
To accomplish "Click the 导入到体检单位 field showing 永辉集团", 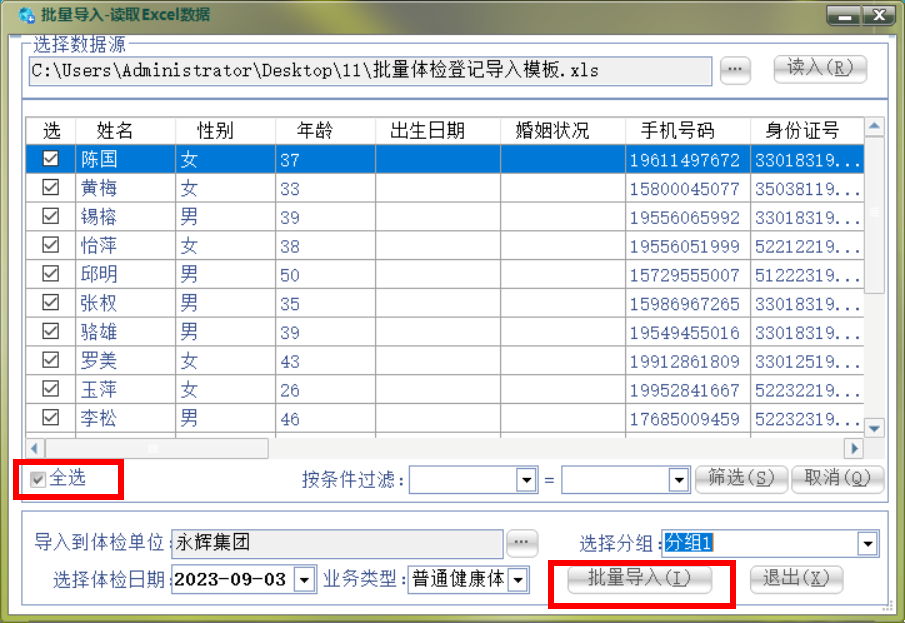I will click(x=338, y=544).
